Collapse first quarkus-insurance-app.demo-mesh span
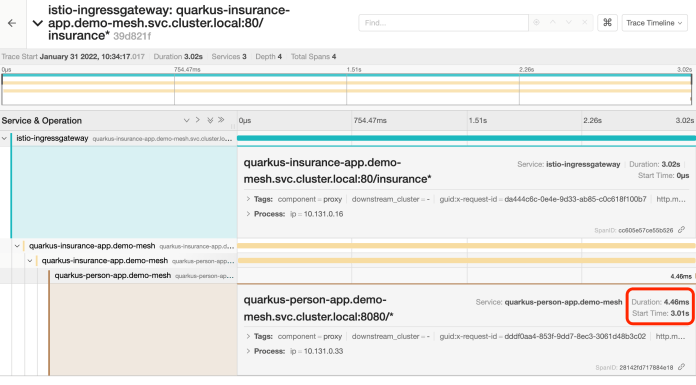Screen dimensions: 696x385 click(x=17, y=246)
